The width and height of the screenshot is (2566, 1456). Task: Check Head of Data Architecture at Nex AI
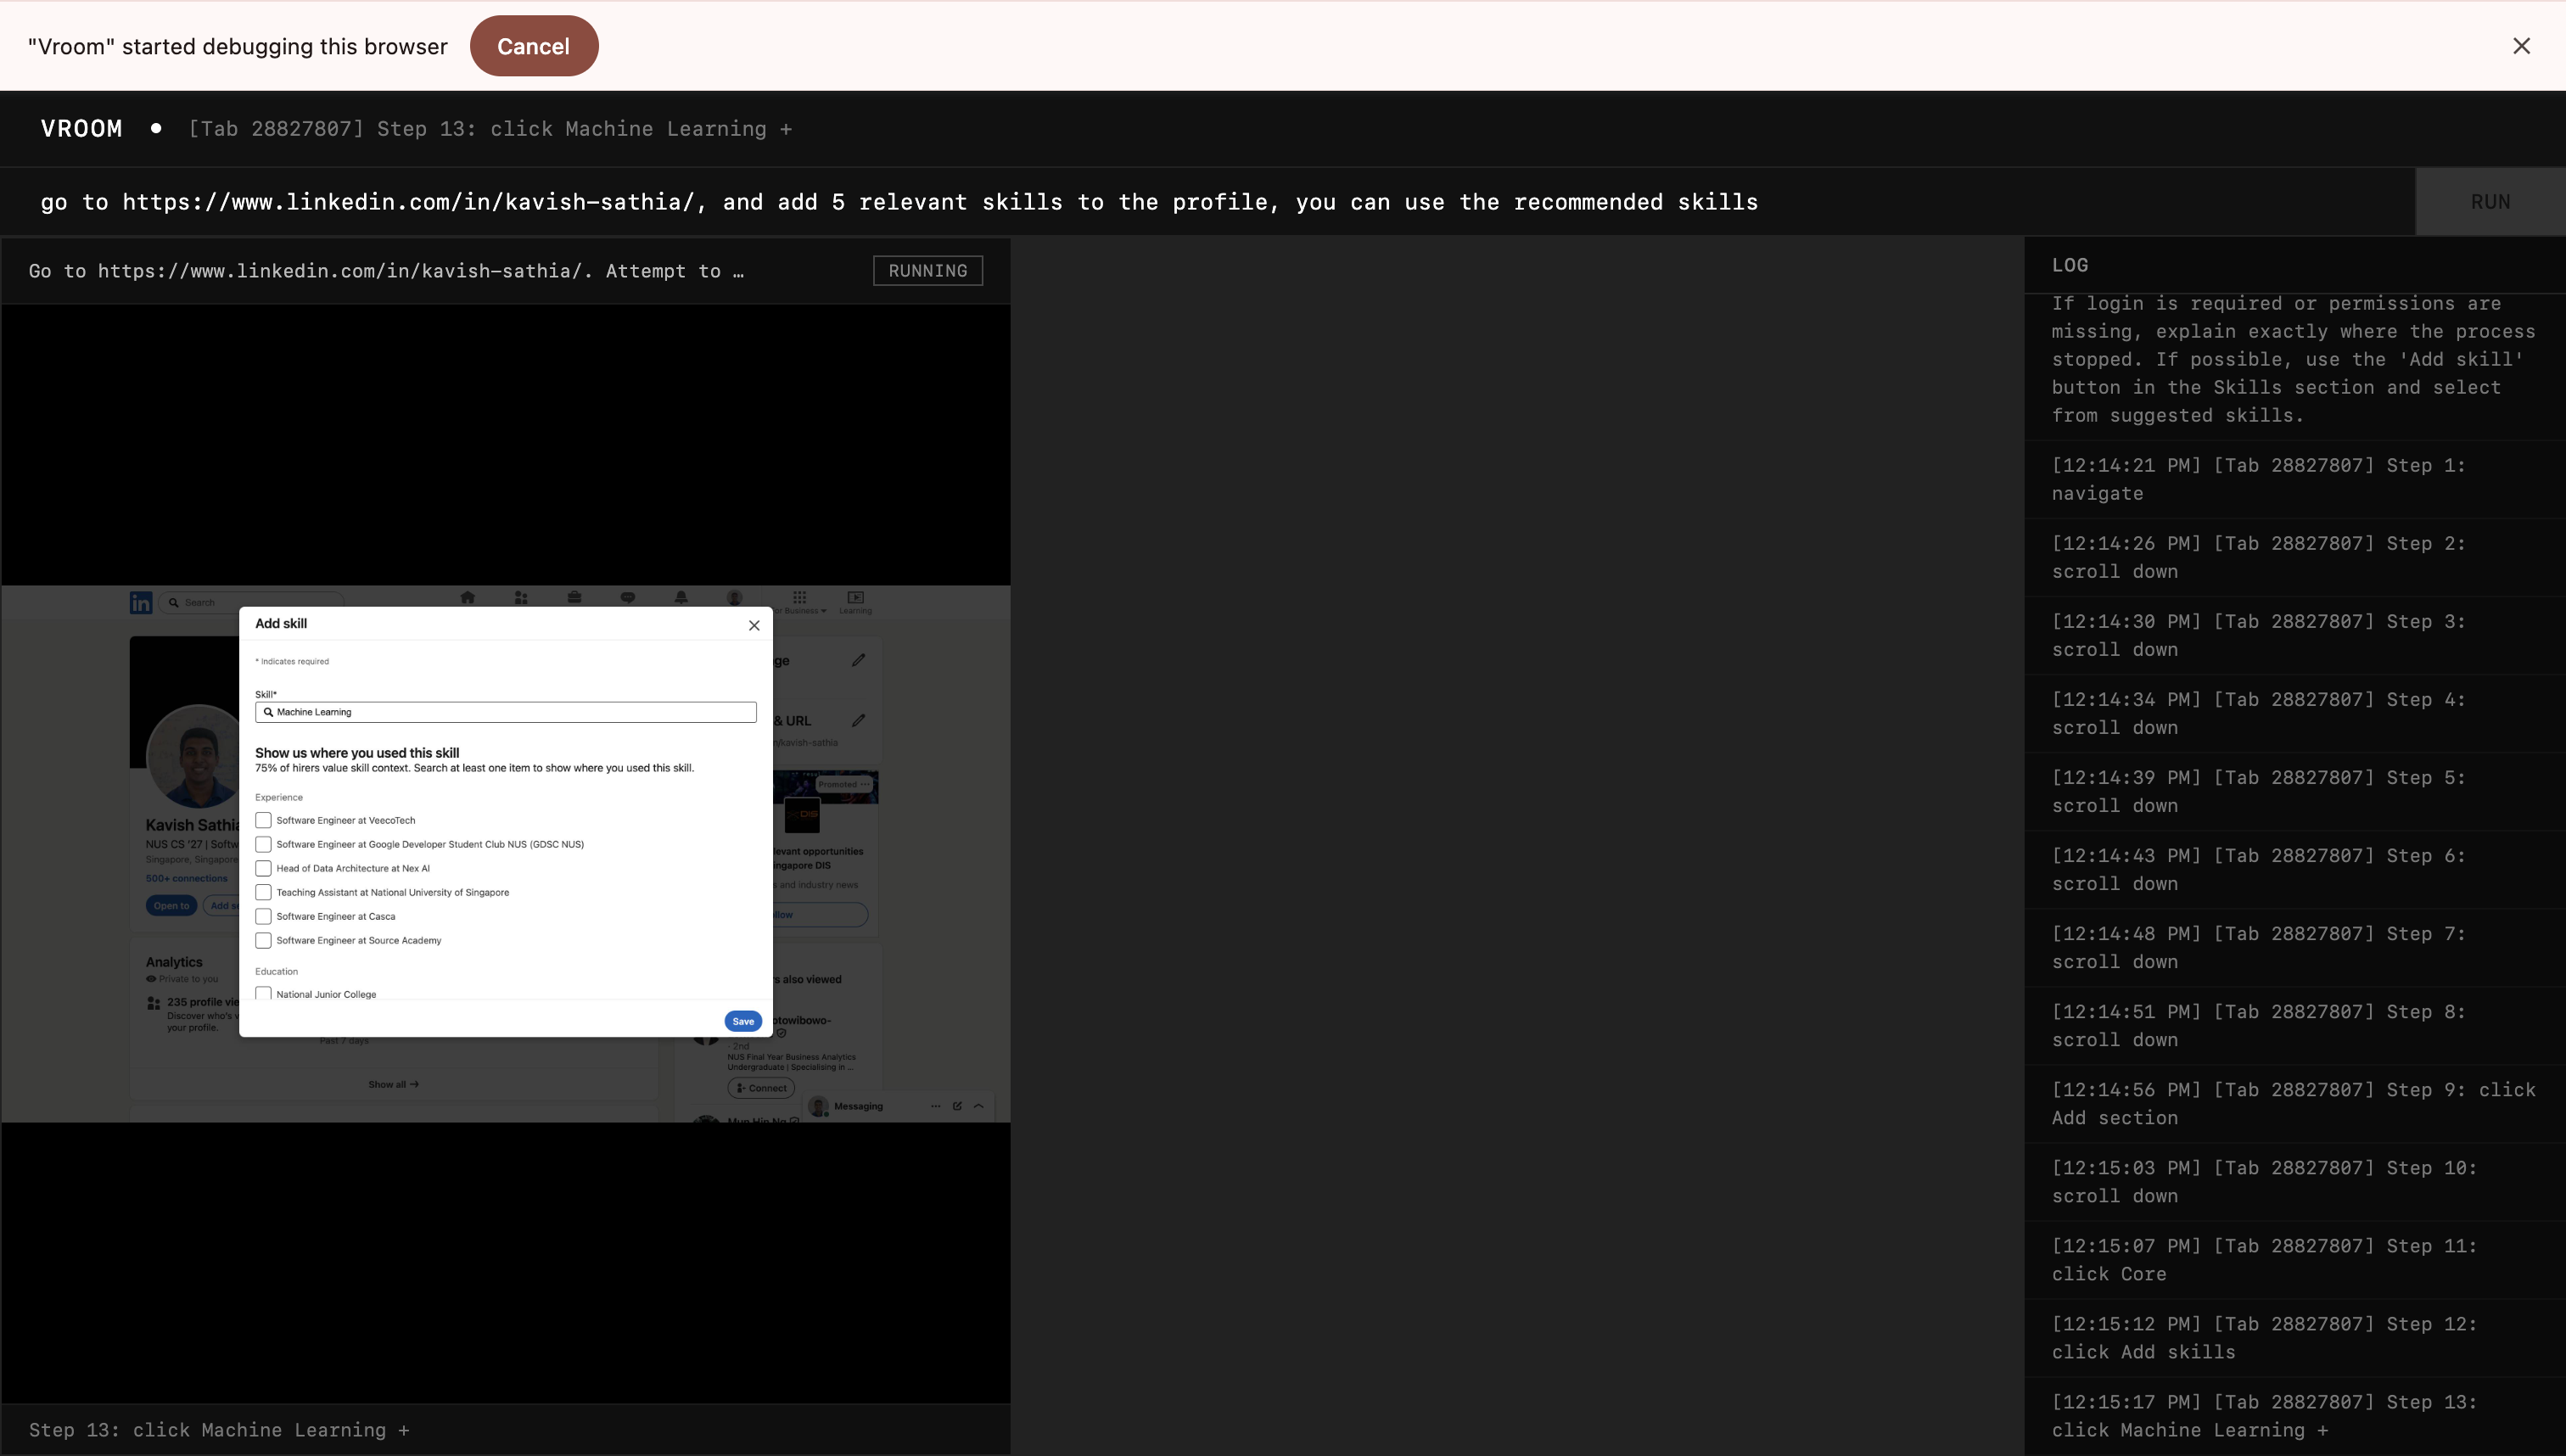point(264,868)
